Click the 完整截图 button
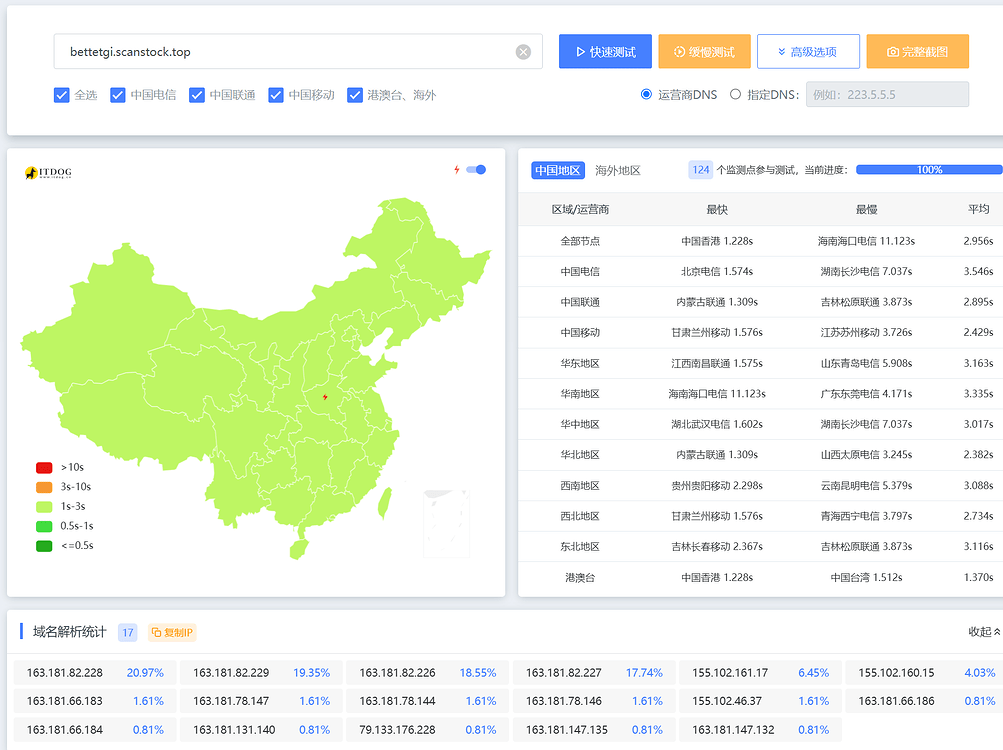Viewport: 1003px width, 750px height. (917, 52)
